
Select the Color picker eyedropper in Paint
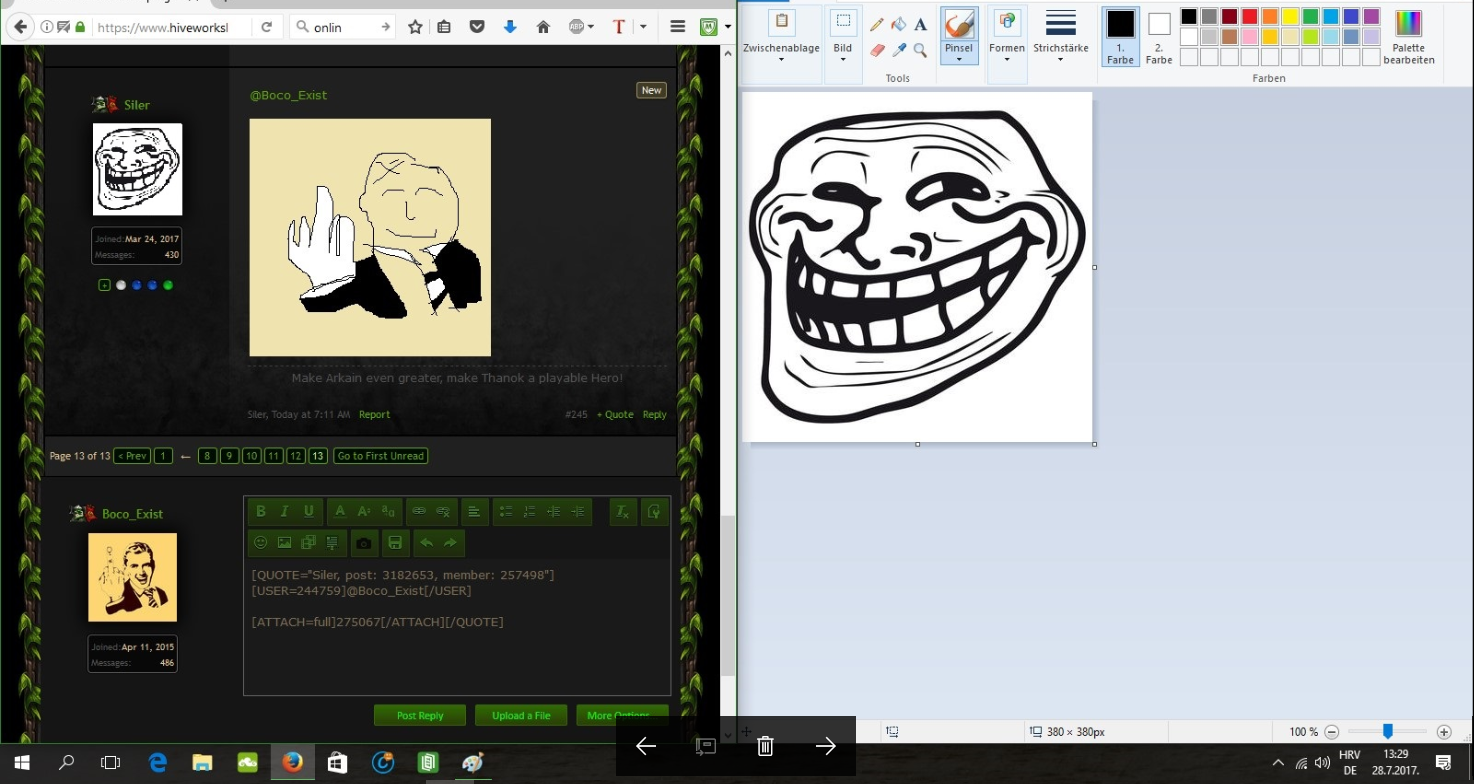[x=898, y=50]
